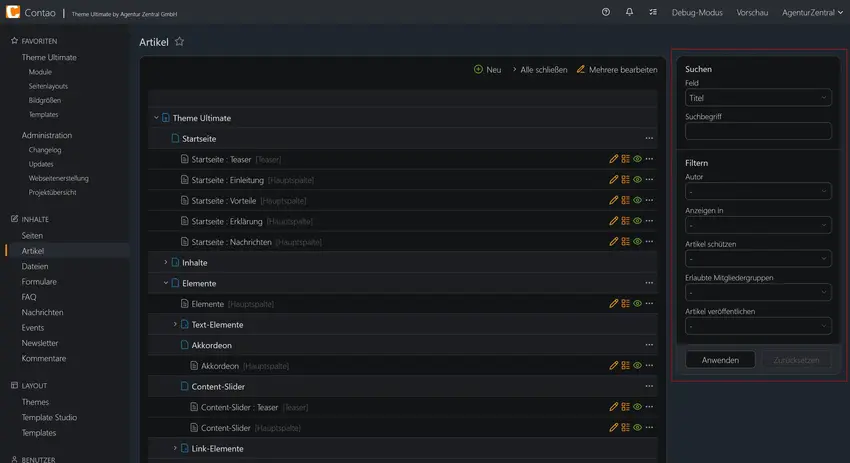This screenshot has height=463, width=850.
Task: Toggle visibility of Startseite : Nachrichten article
Action: [x=638, y=242]
